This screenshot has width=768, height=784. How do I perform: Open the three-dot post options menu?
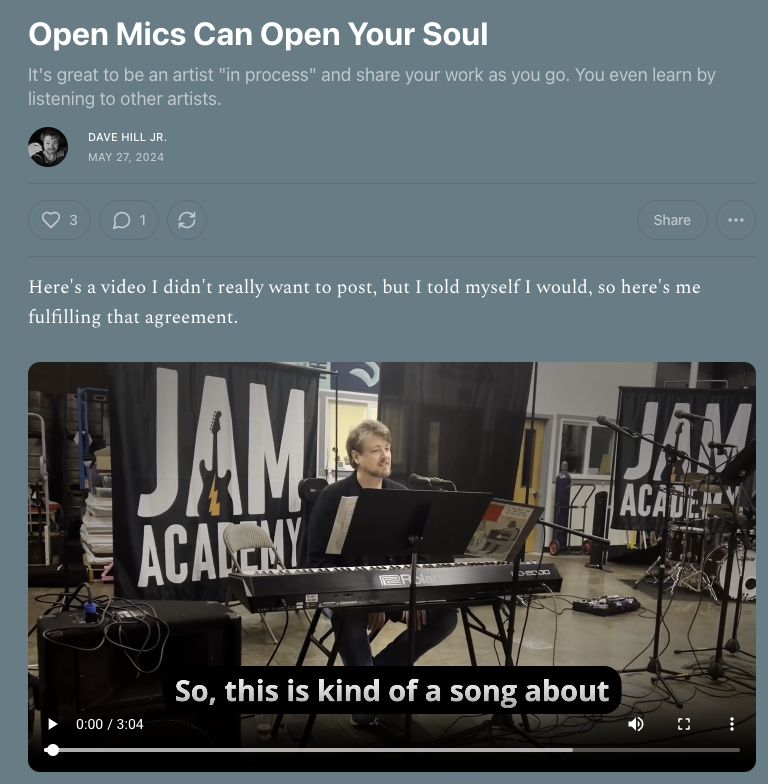point(736,220)
